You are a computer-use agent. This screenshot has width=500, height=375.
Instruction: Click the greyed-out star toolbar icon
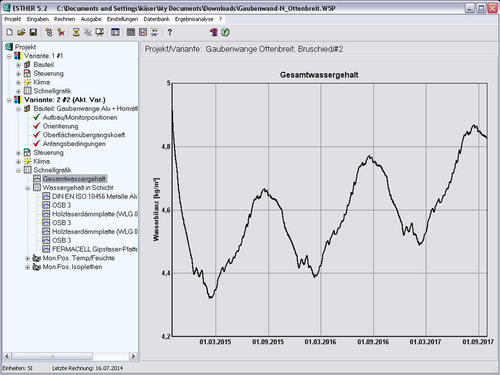pos(88,32)
